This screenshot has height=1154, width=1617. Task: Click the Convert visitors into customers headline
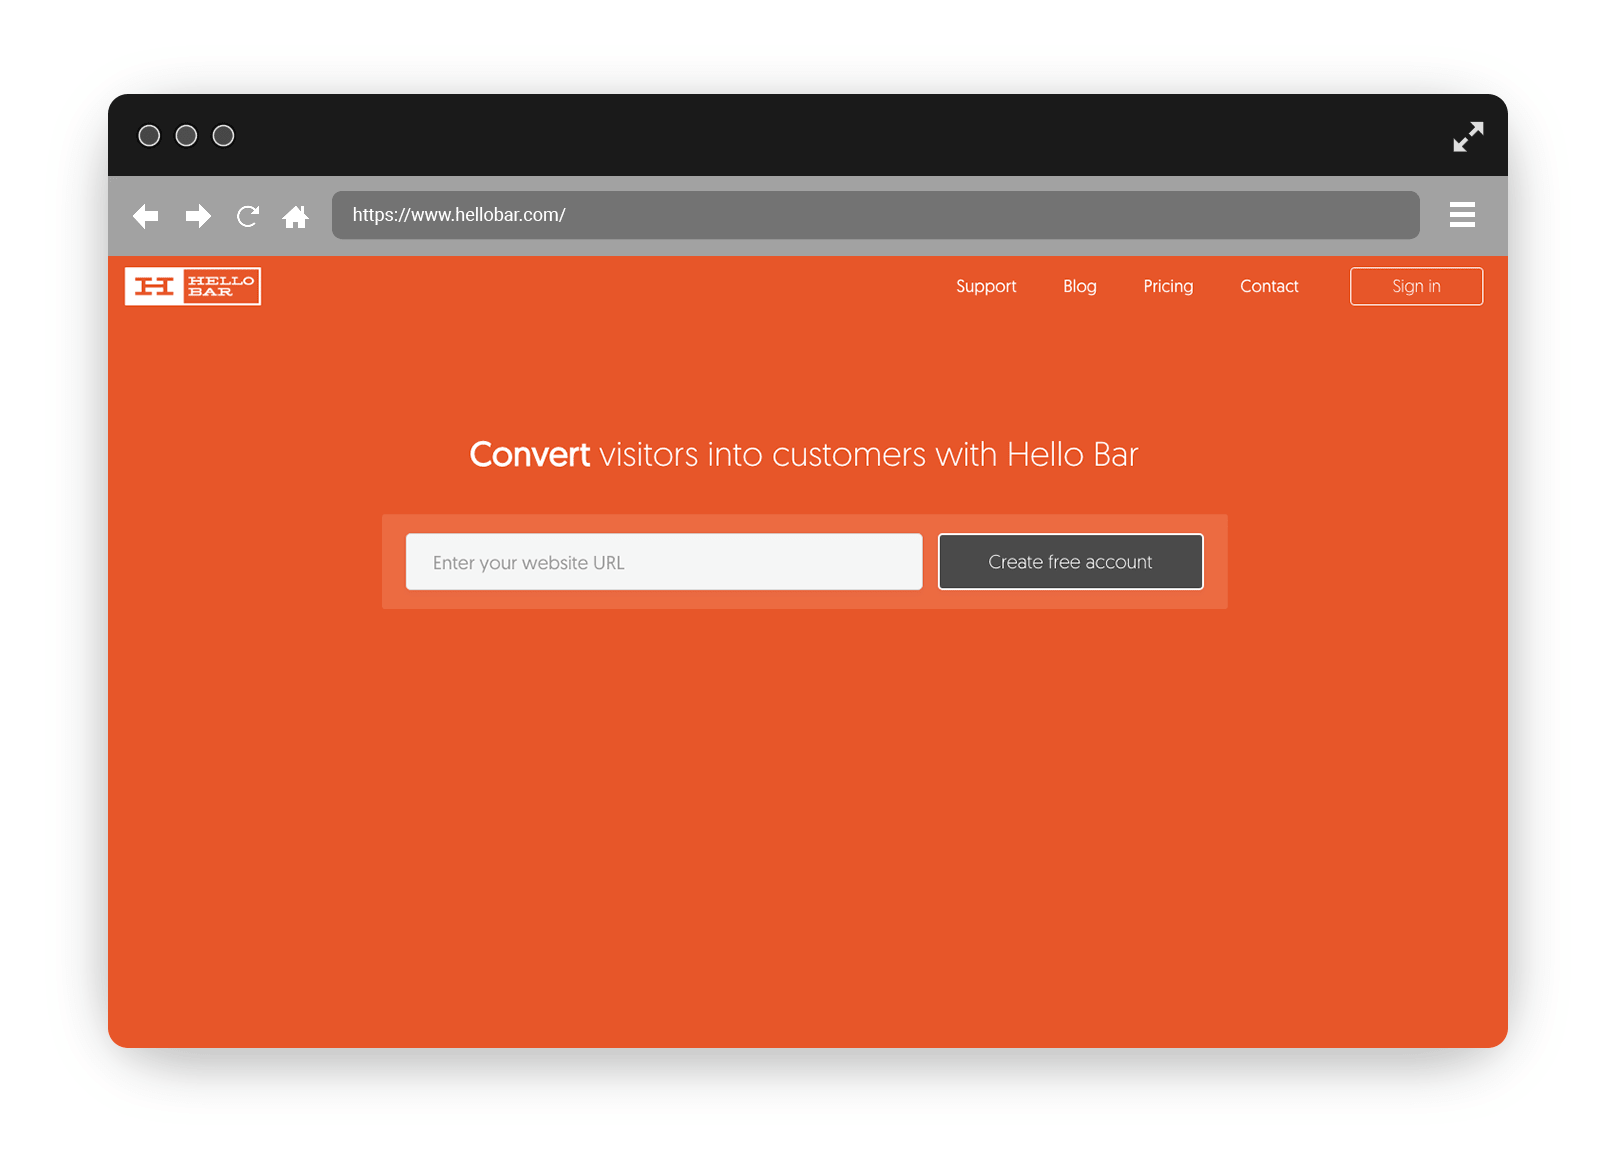coord(804,455)
